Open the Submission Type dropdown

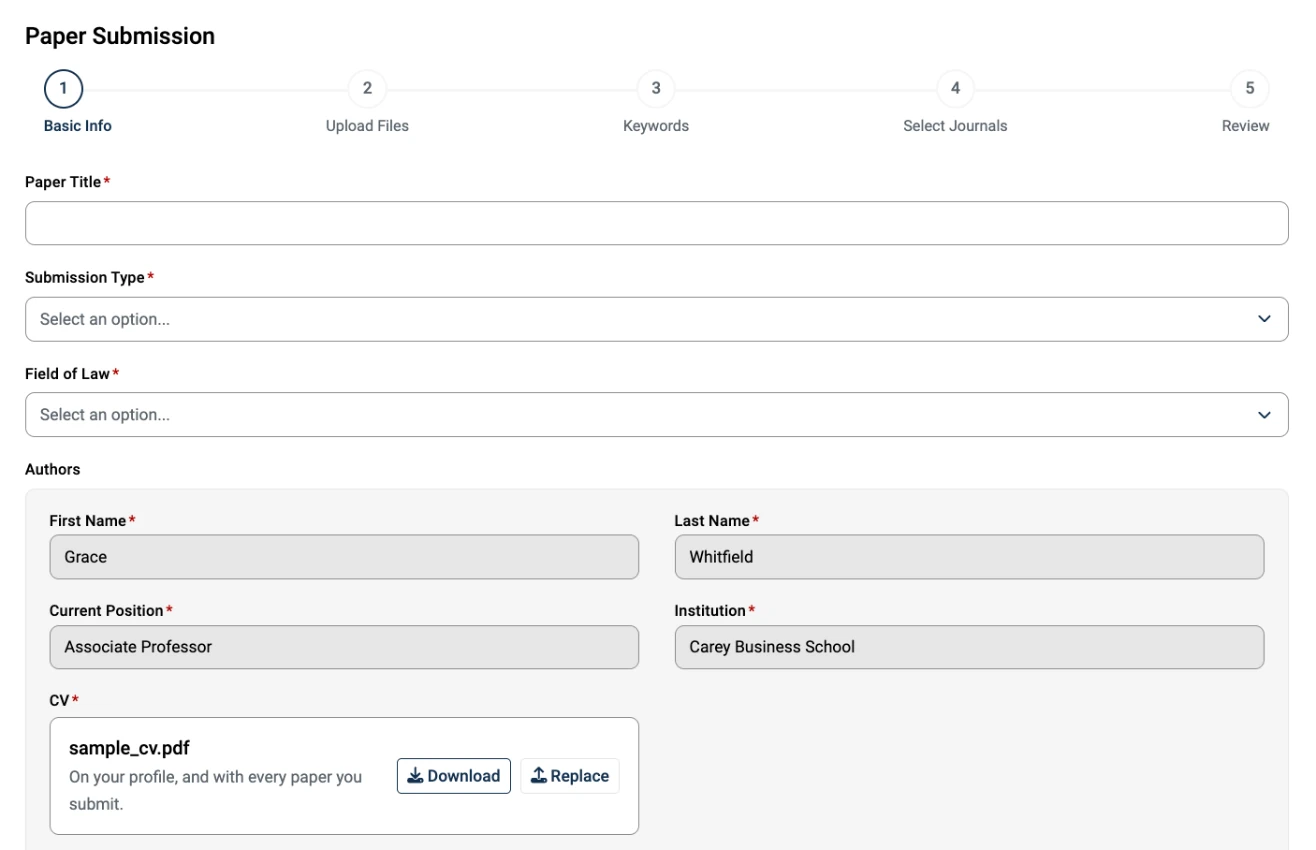[x=656, y=319]
